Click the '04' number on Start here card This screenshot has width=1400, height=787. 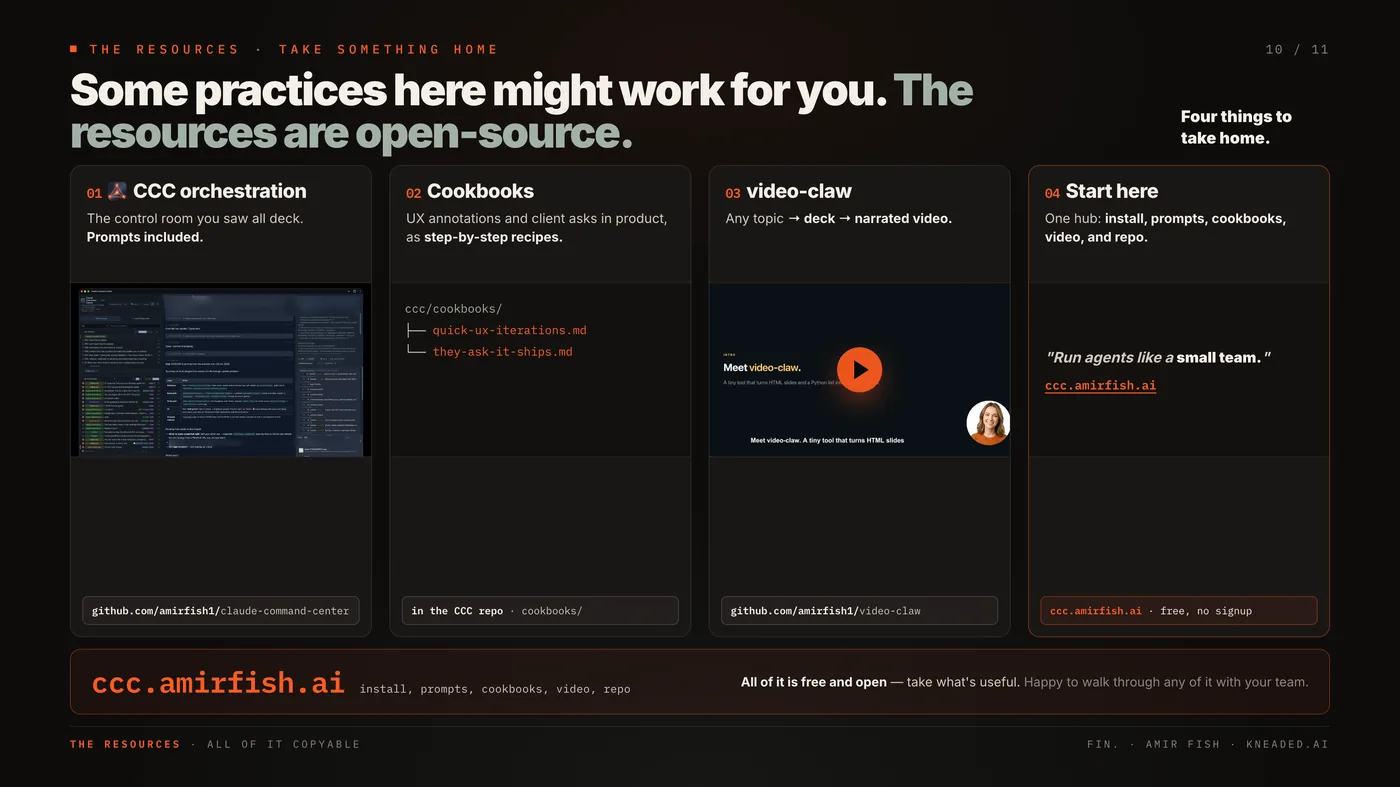point(1052,193)
